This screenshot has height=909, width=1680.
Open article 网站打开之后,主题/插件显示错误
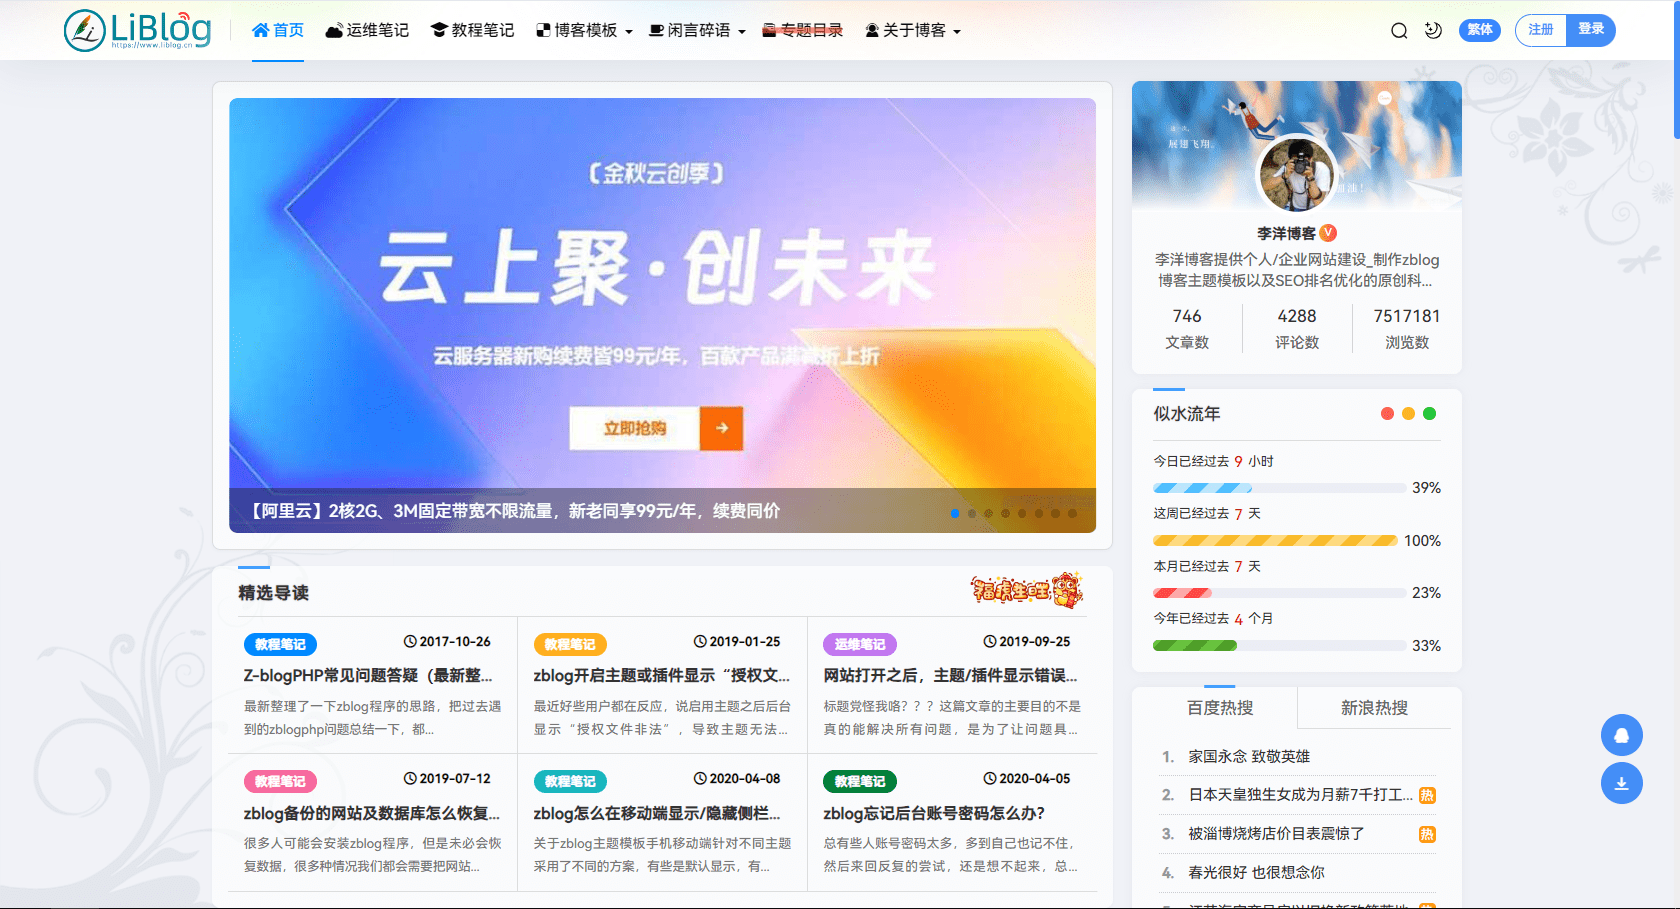[951, 676]
